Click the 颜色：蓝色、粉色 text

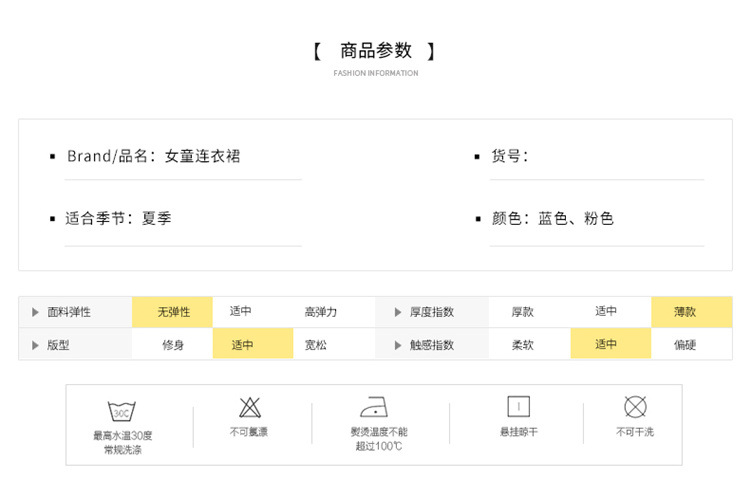pos(552,218)
